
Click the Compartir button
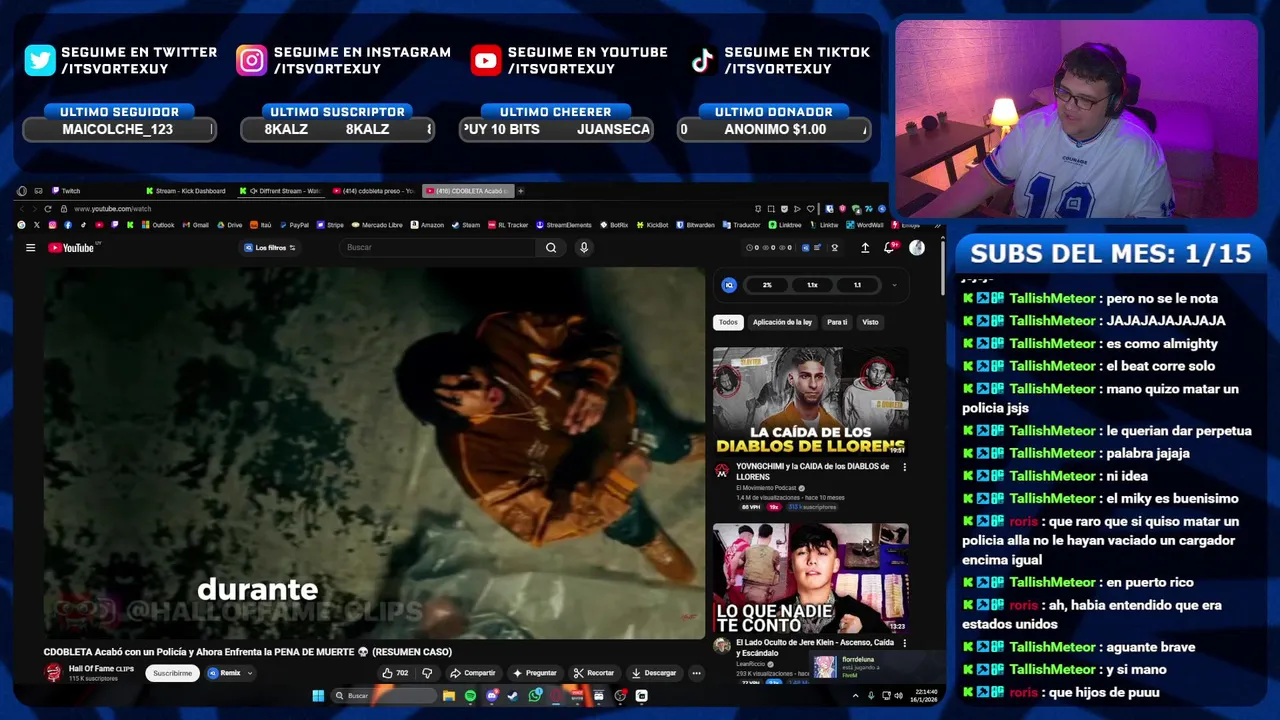pyautogui.click(x=472, y=673)
